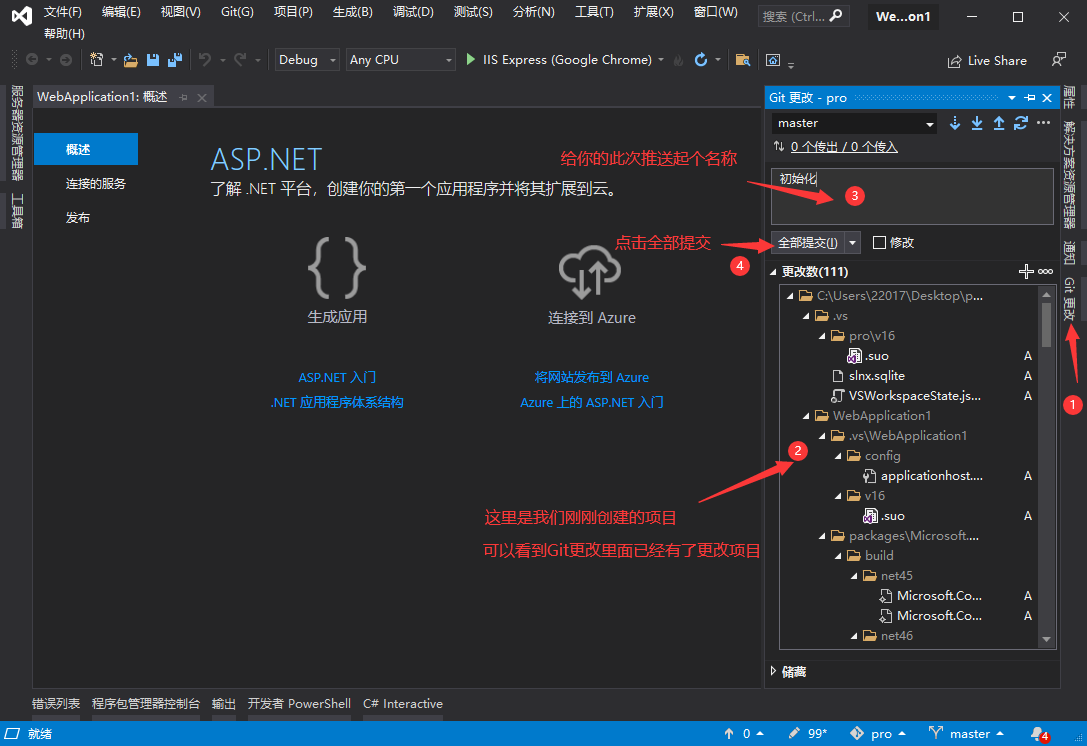Click the Git pull down-arrow icon
This screenshot has width=1087, height=746.
pos(977,123)
